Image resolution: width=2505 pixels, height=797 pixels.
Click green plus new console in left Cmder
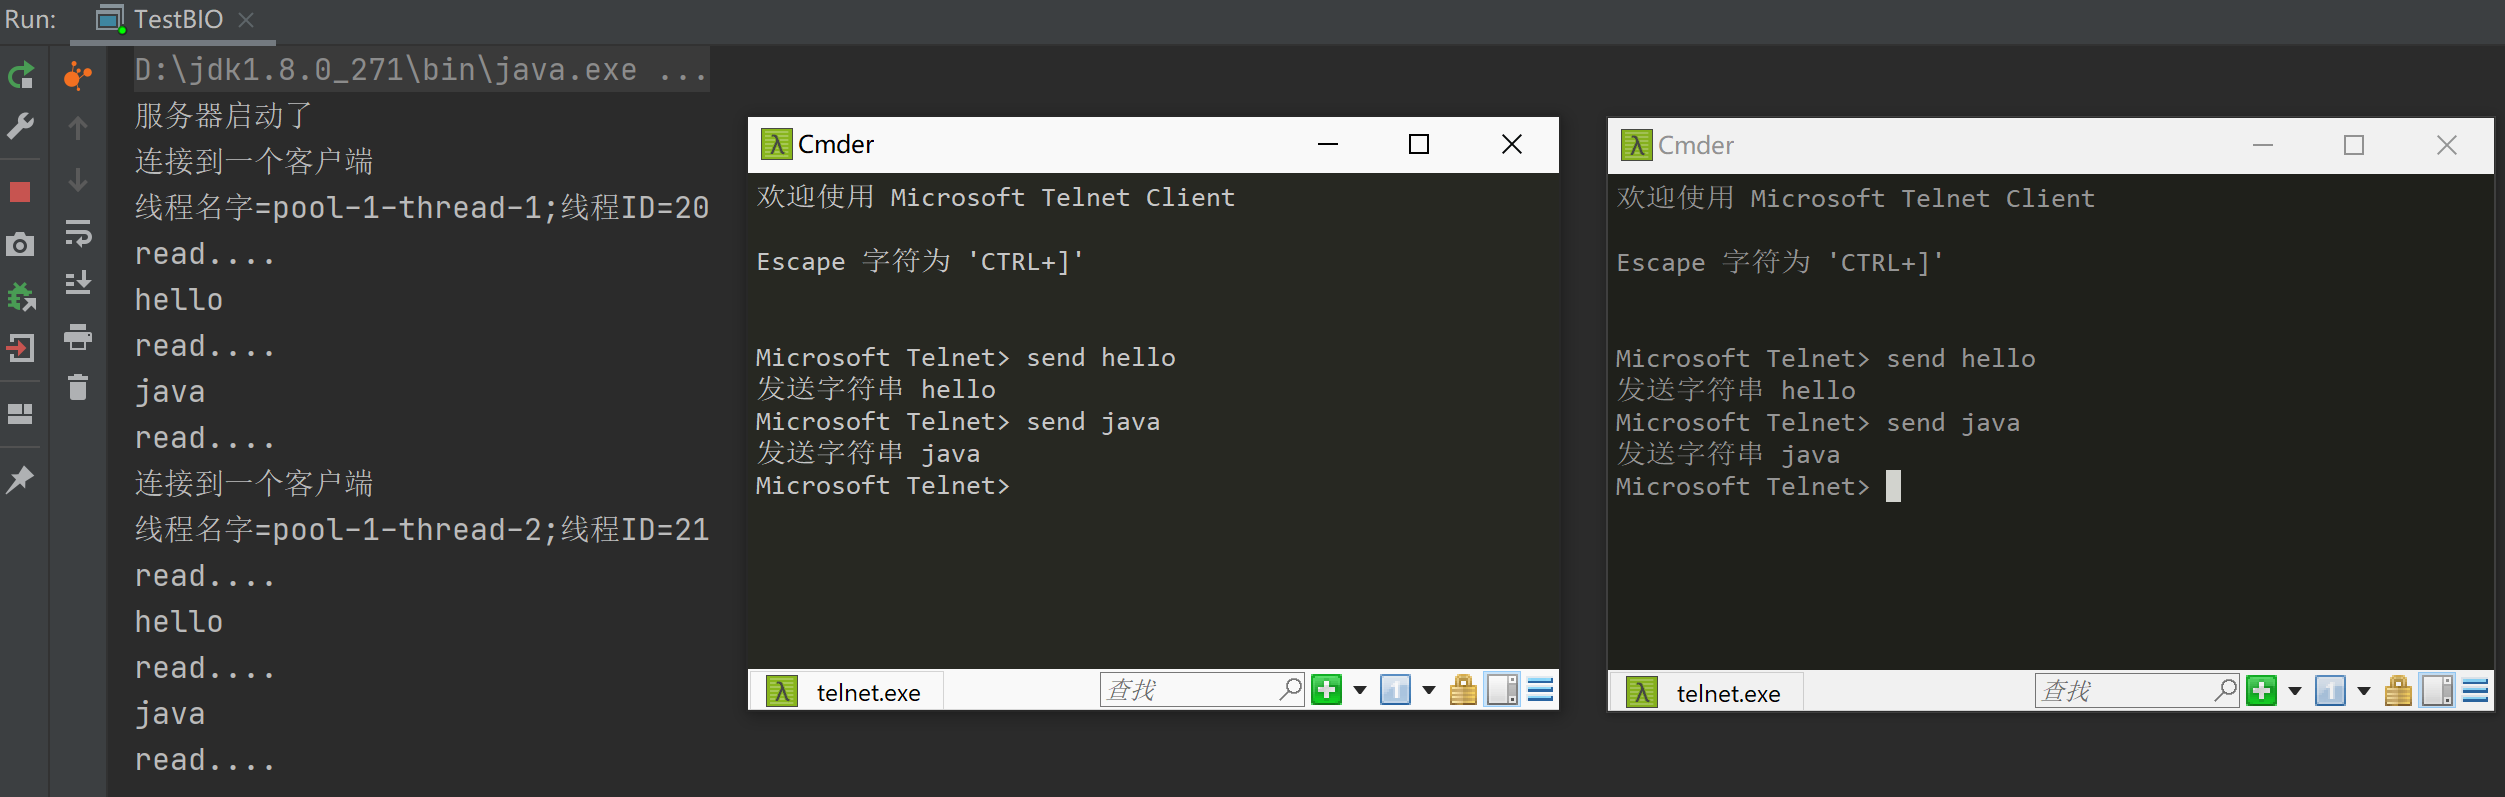click(1327, 690)
